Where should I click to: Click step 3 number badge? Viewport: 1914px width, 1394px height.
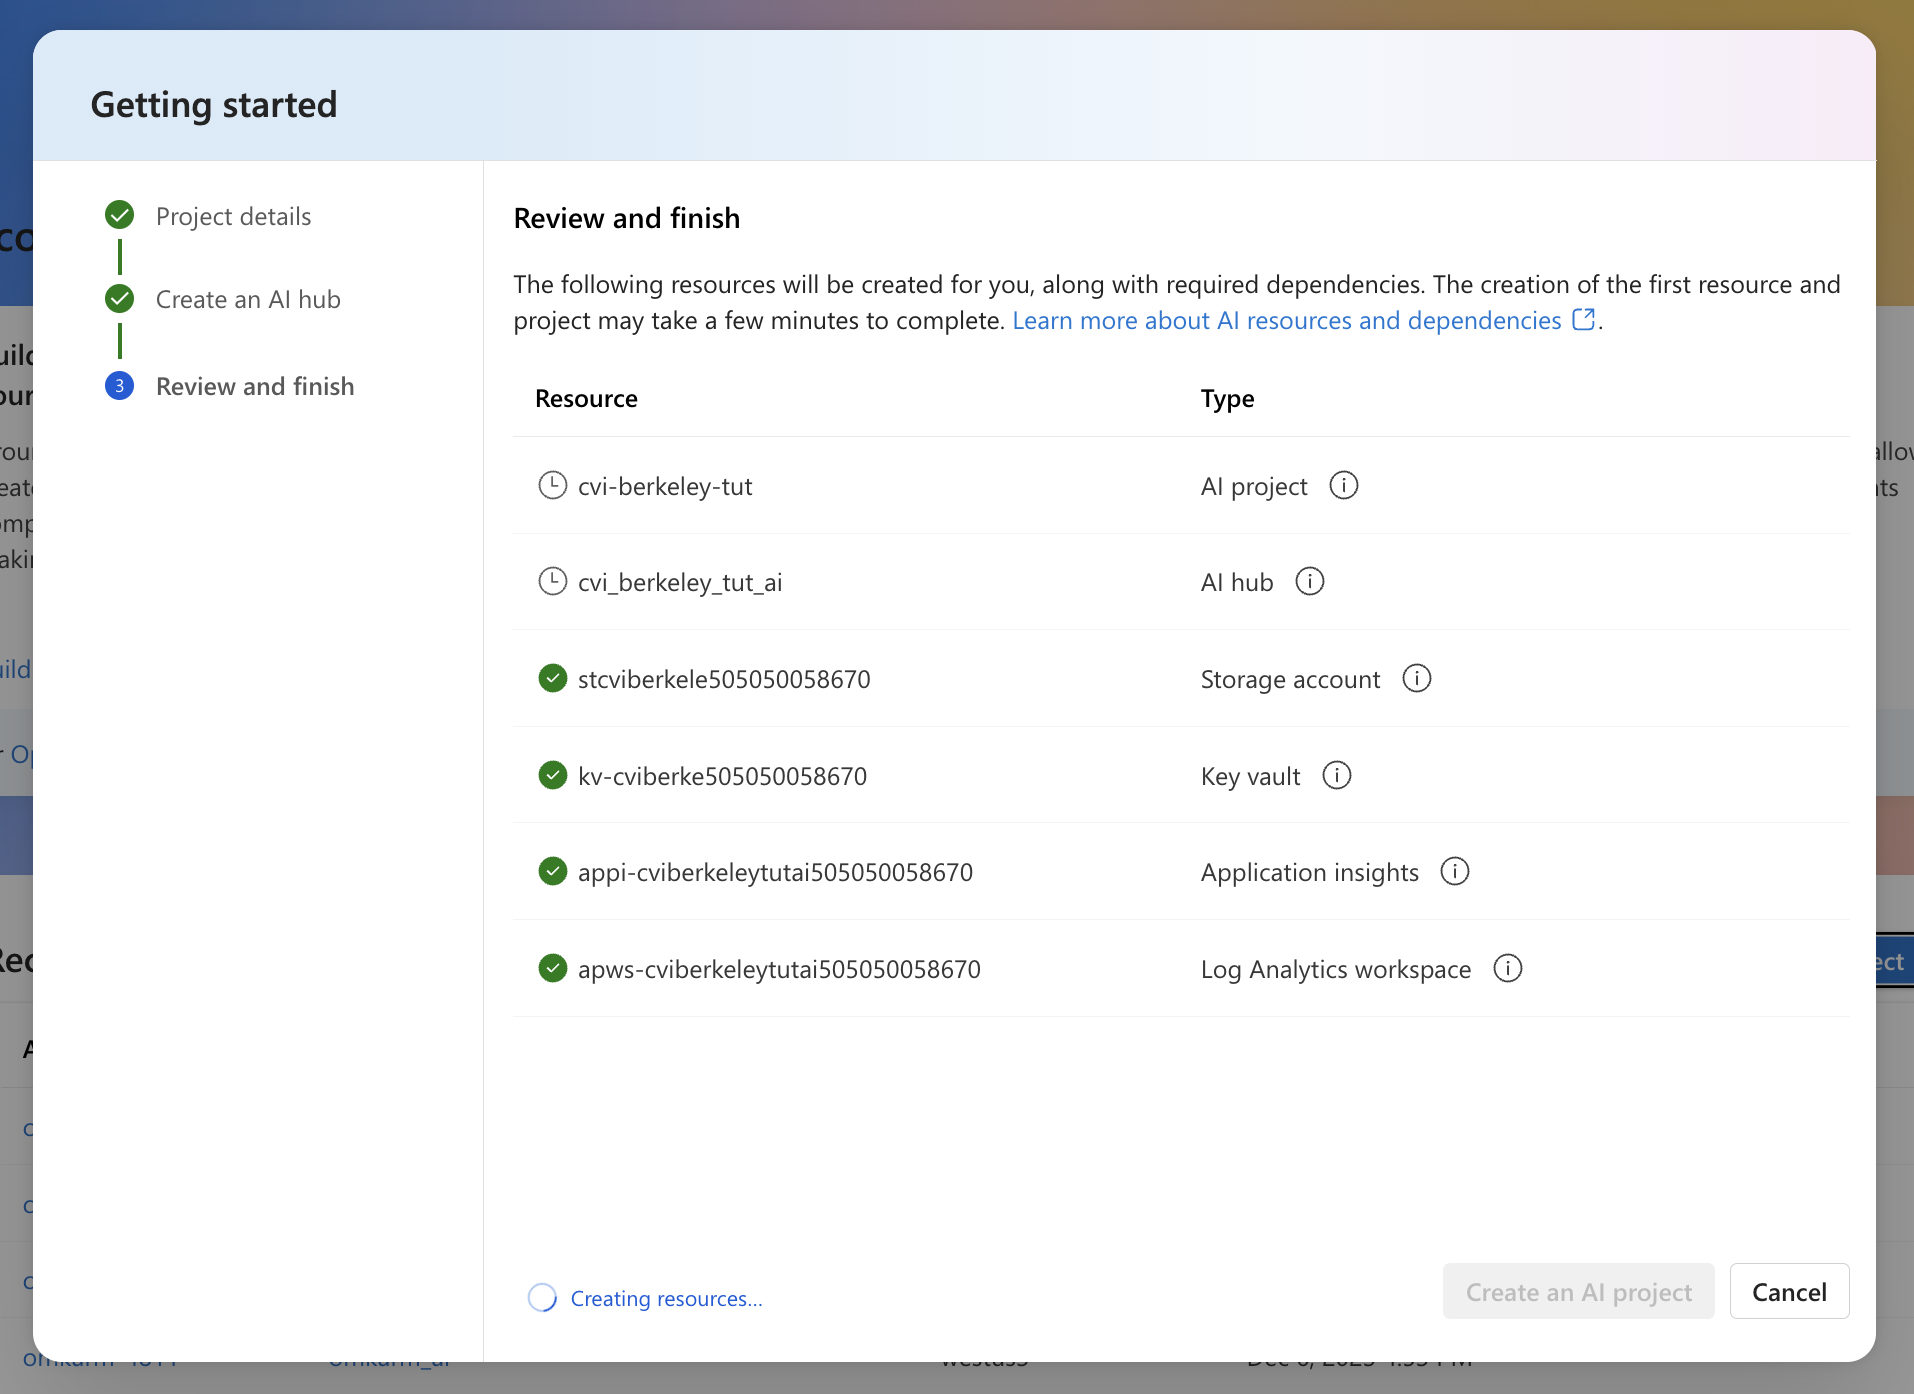point(119,385)
